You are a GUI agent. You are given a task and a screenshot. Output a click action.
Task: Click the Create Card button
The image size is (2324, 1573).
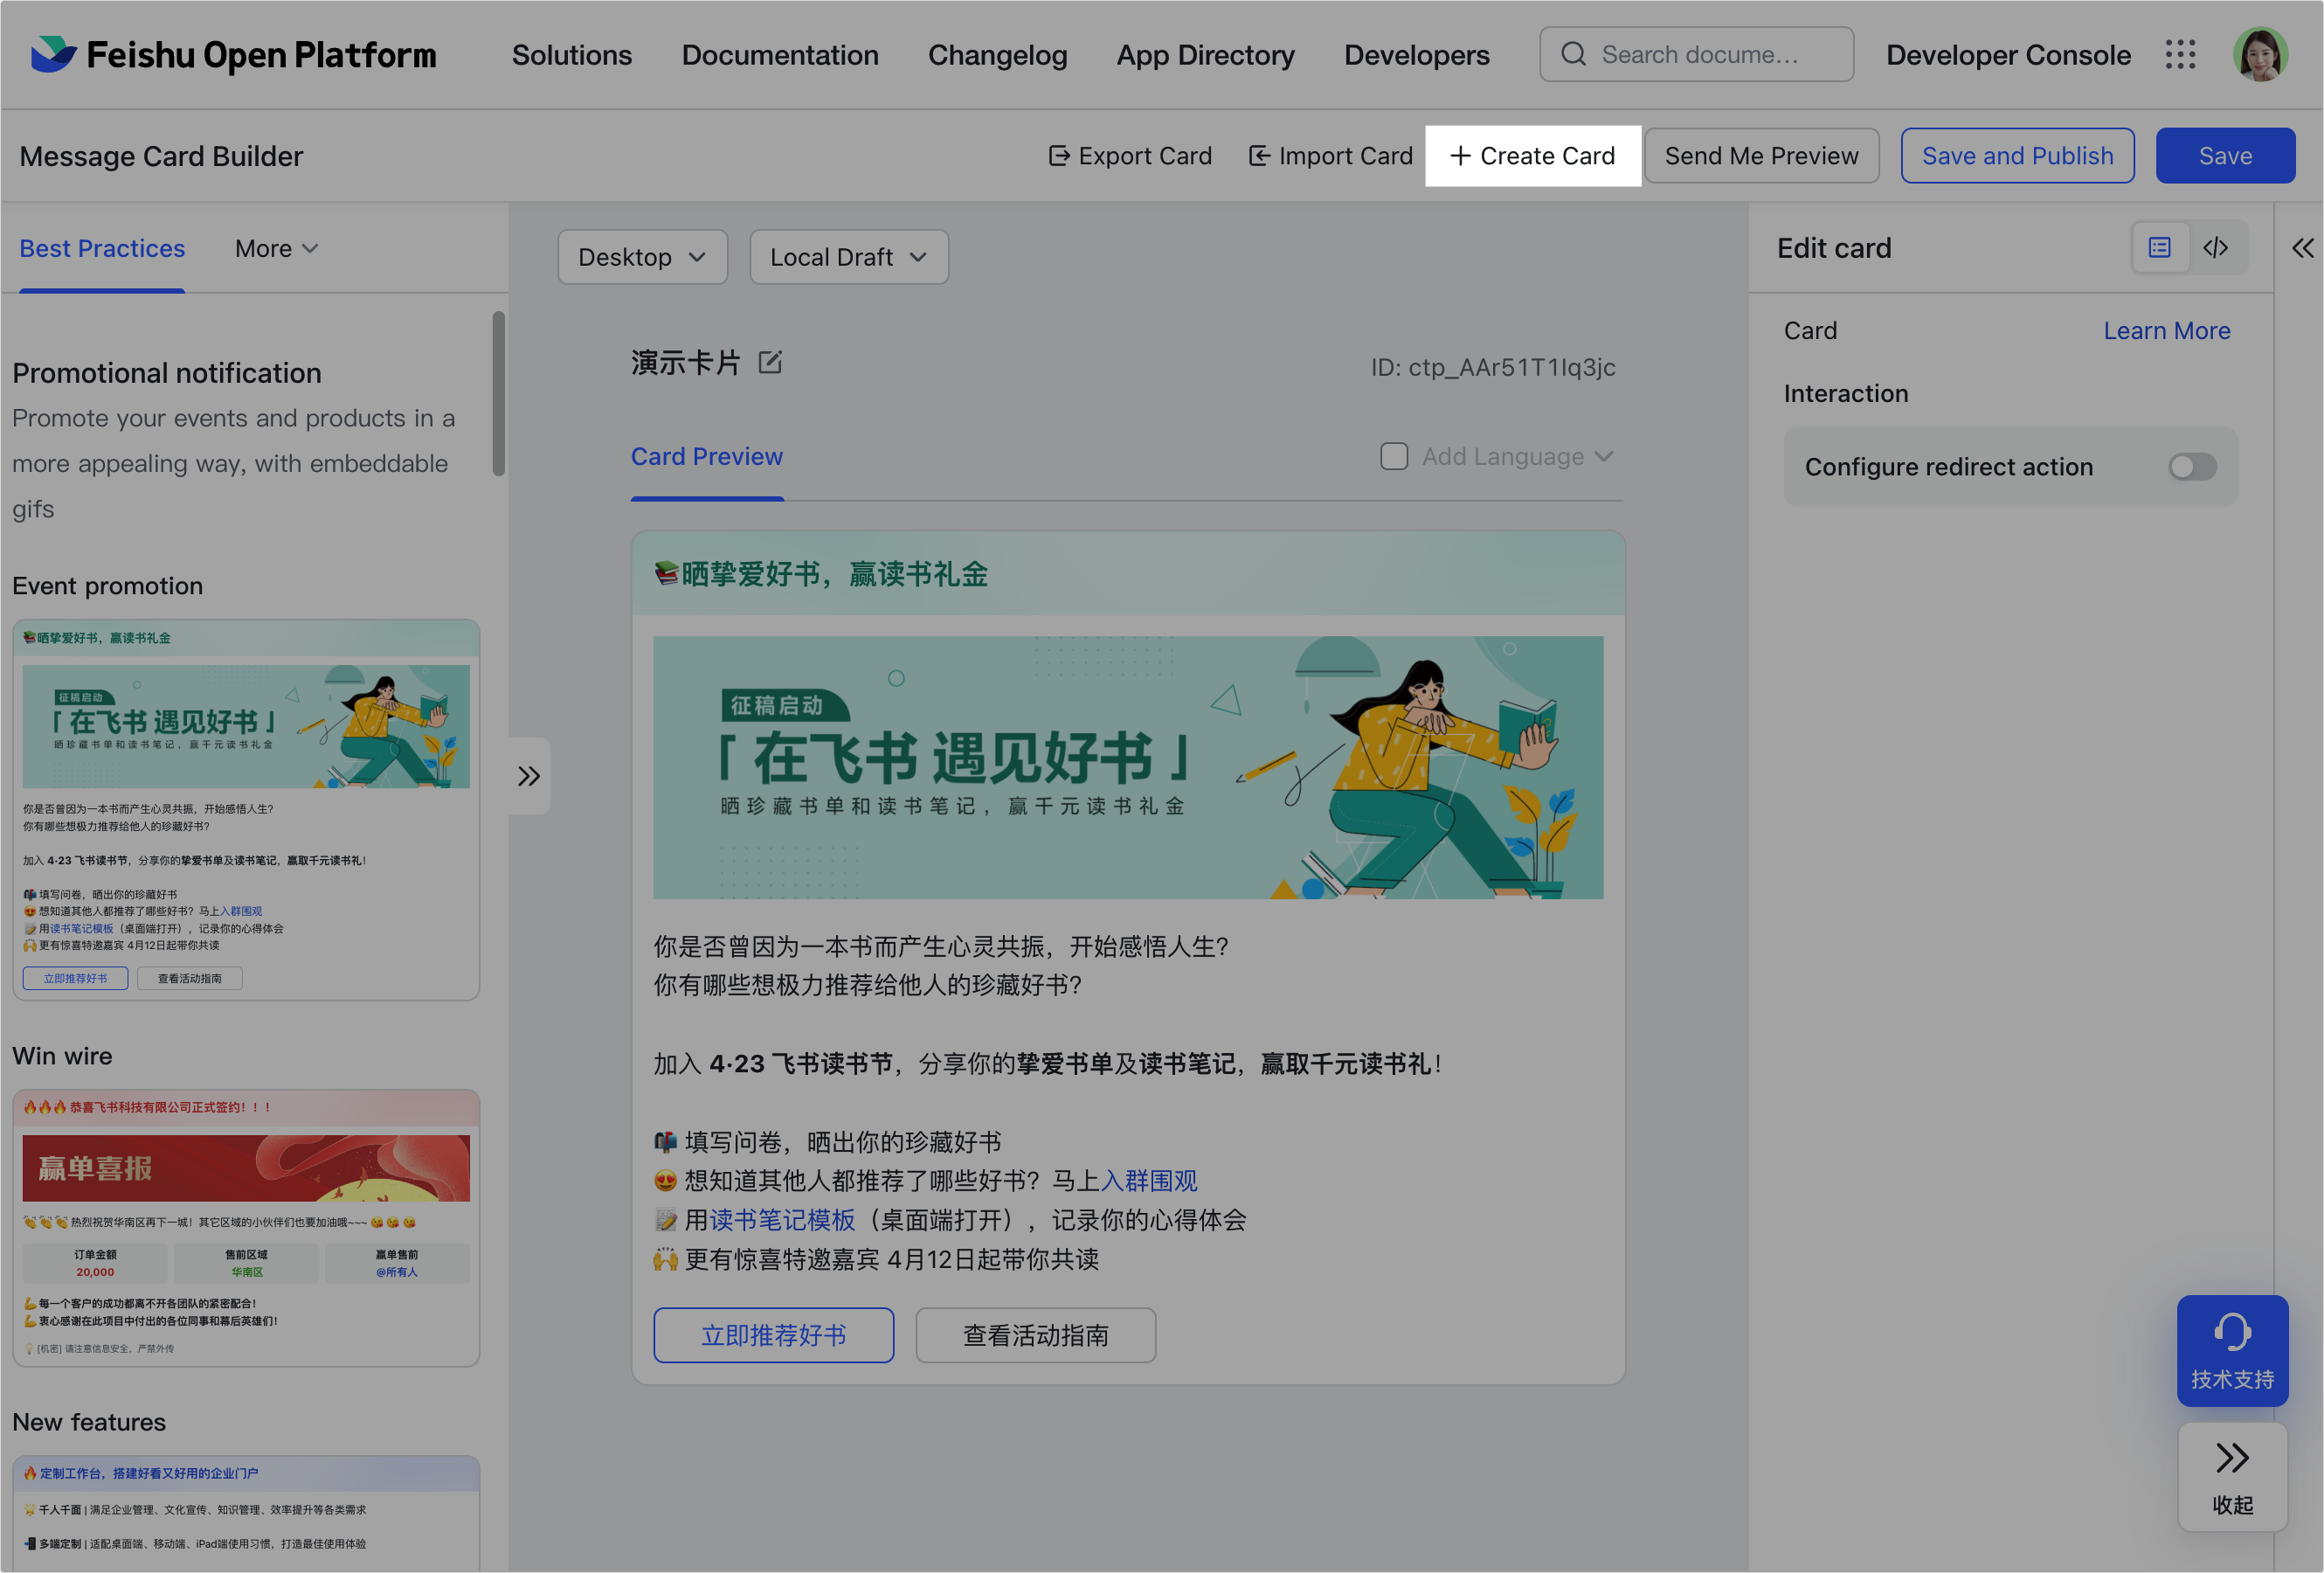1532,156
